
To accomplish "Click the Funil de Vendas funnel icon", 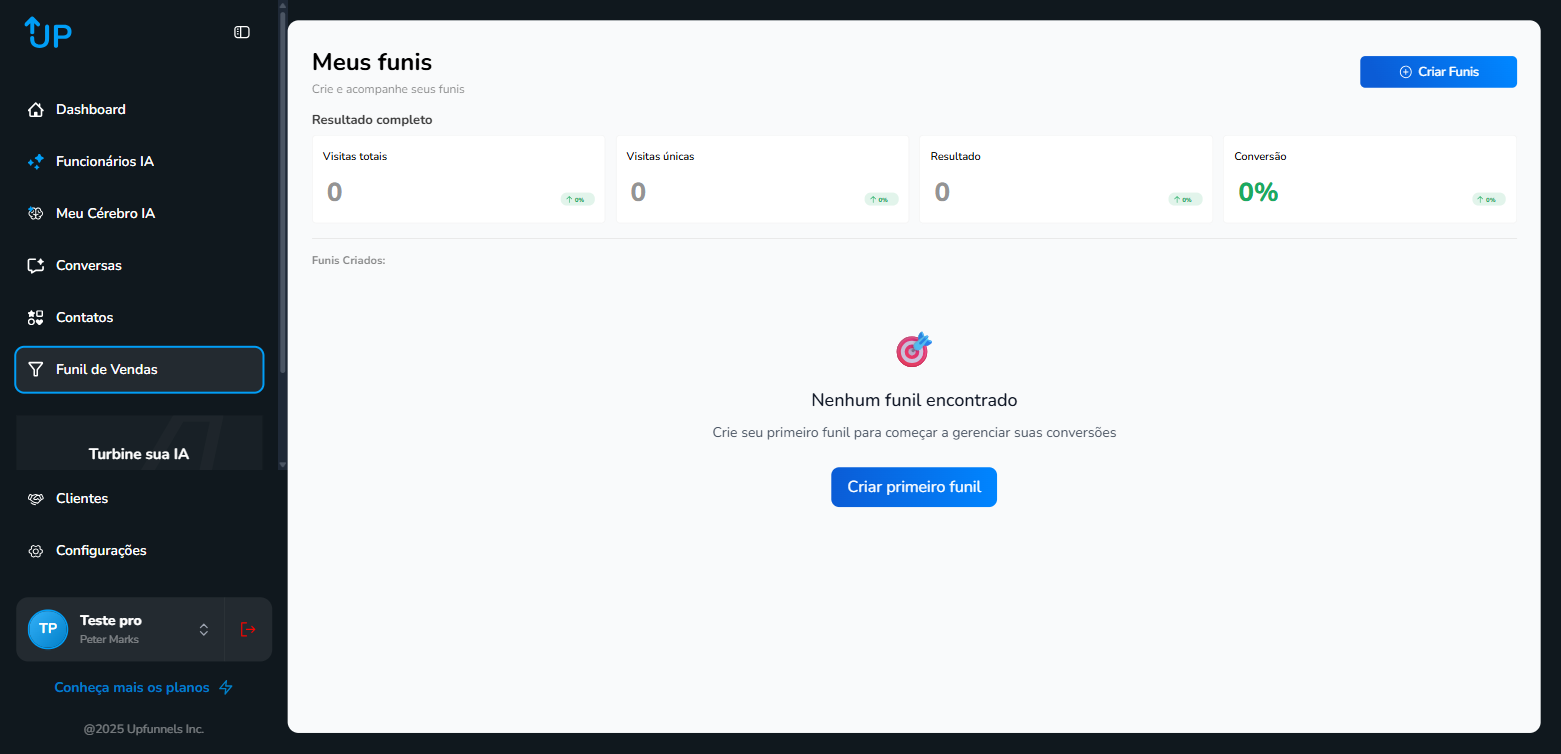I will [x=36, y=370].
